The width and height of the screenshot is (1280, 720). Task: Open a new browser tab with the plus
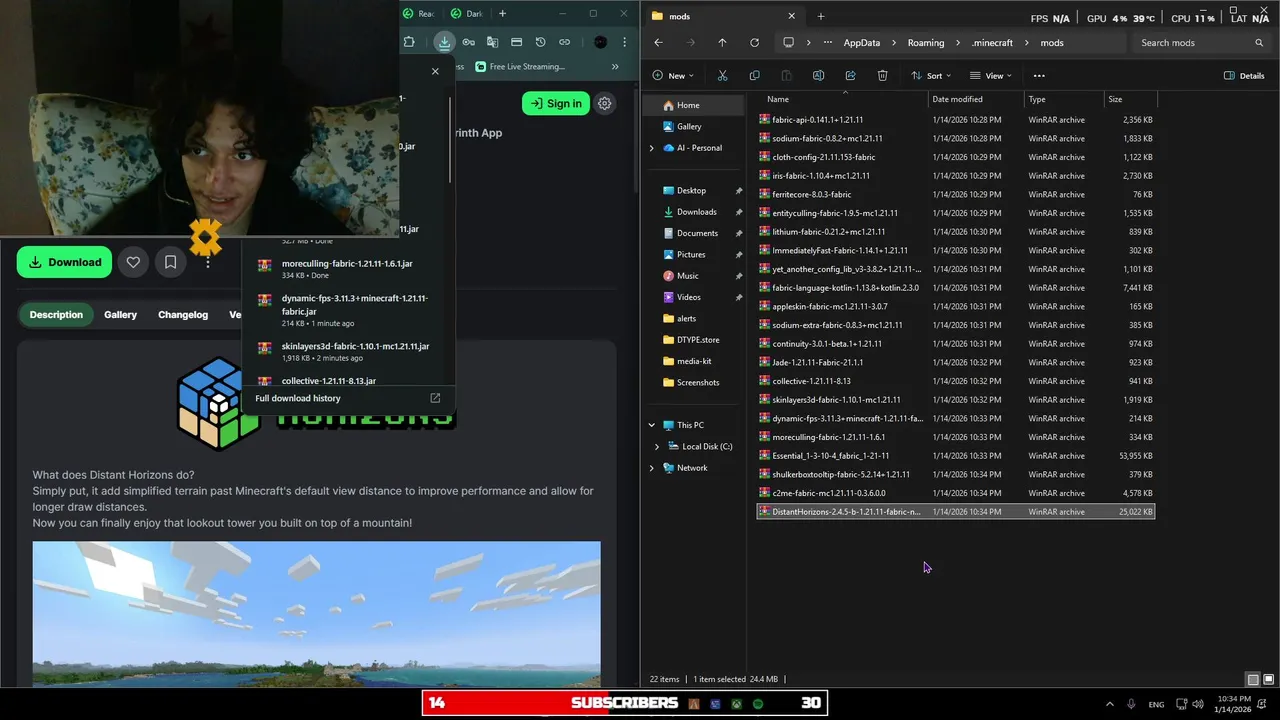[503, 13]
